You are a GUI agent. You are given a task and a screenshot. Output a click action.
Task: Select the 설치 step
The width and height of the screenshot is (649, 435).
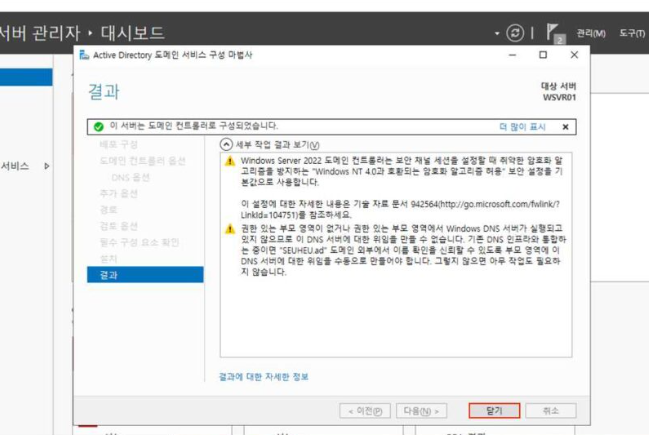(x=108, y=259)
